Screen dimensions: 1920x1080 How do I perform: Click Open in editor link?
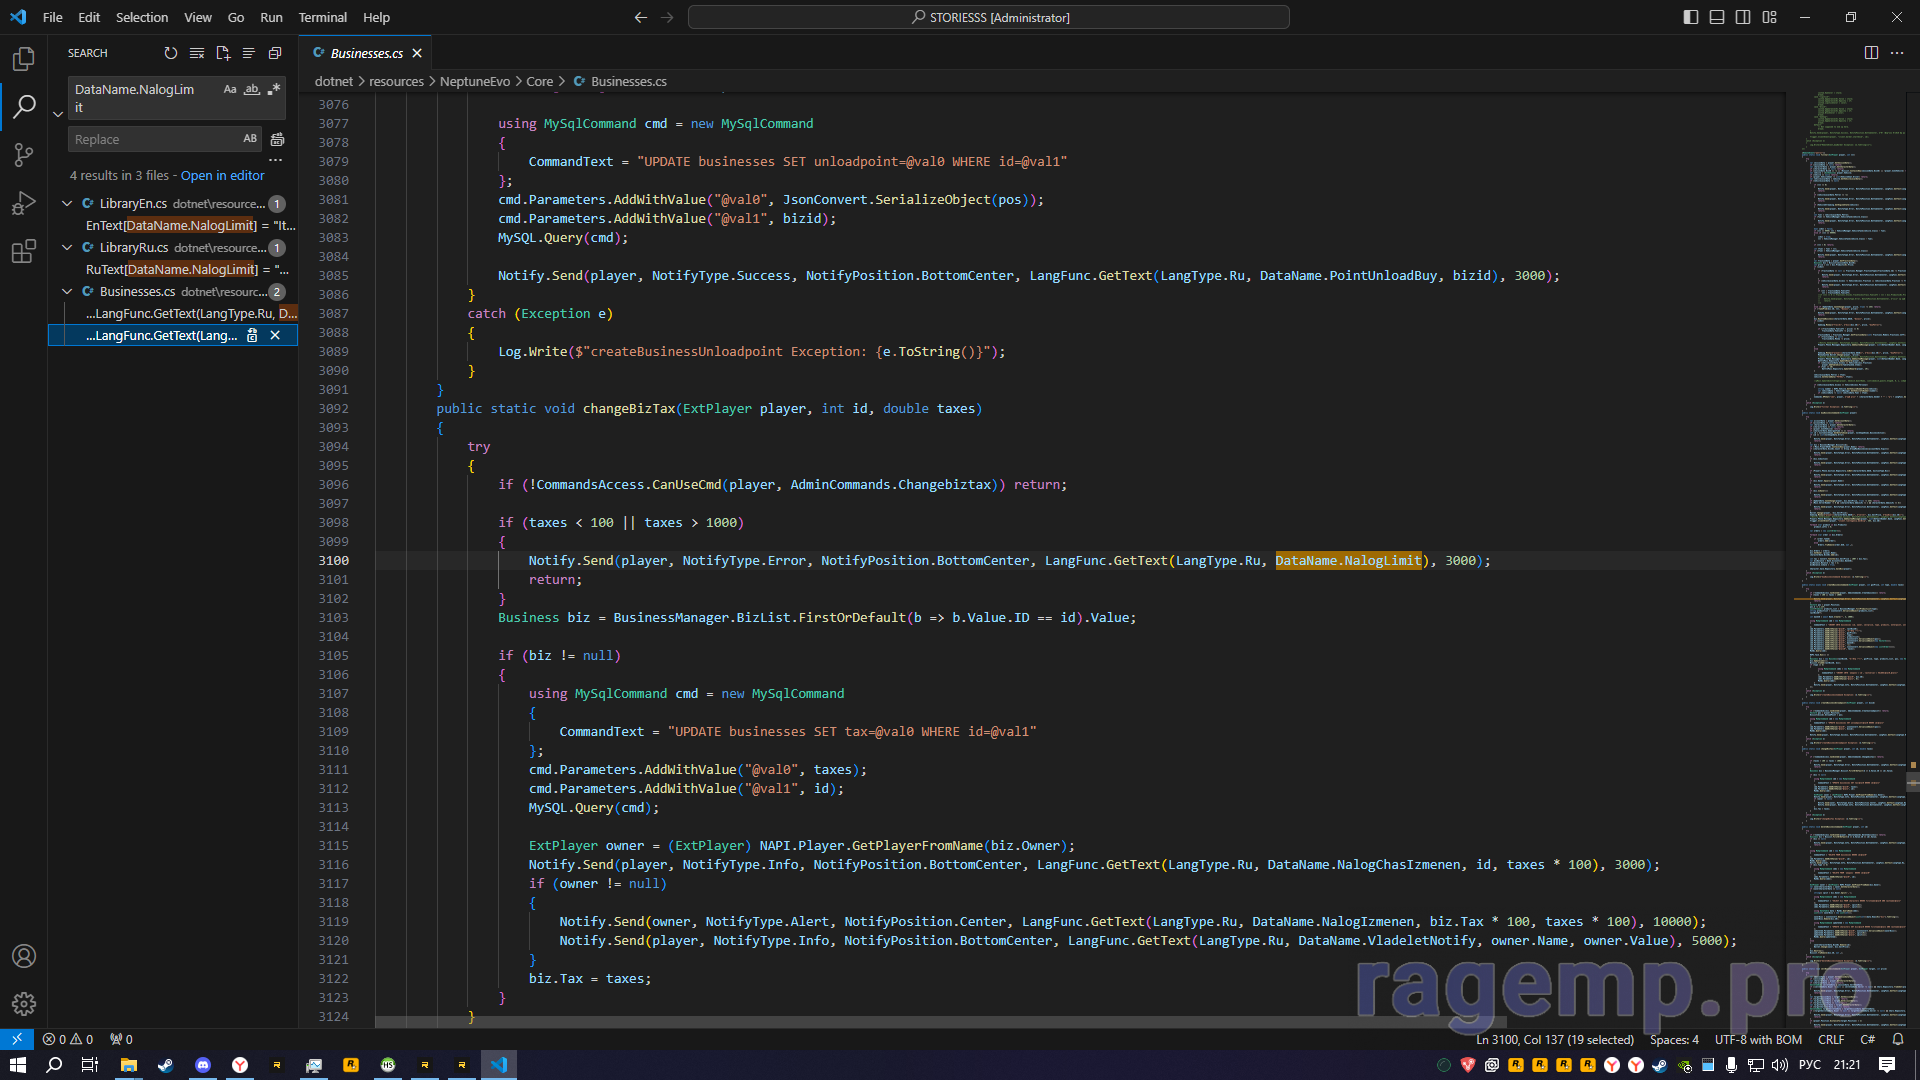point(222,175)
